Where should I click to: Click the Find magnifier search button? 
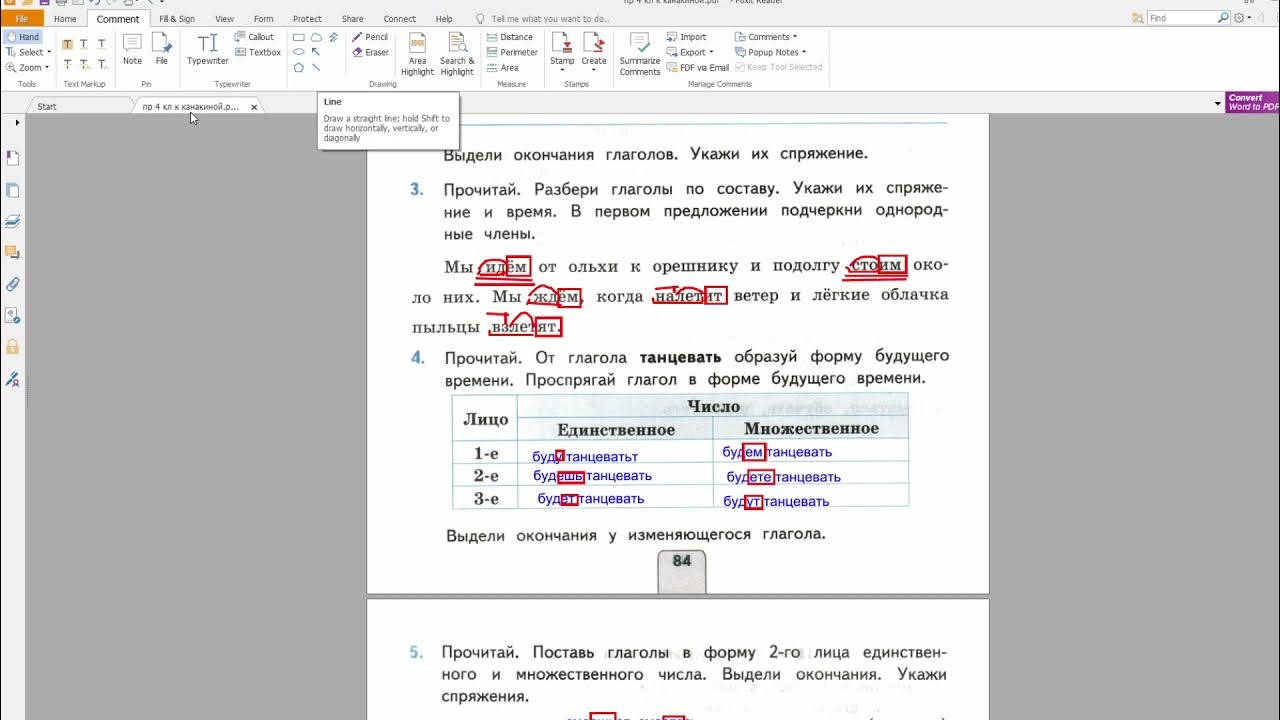coord(1224,18)
